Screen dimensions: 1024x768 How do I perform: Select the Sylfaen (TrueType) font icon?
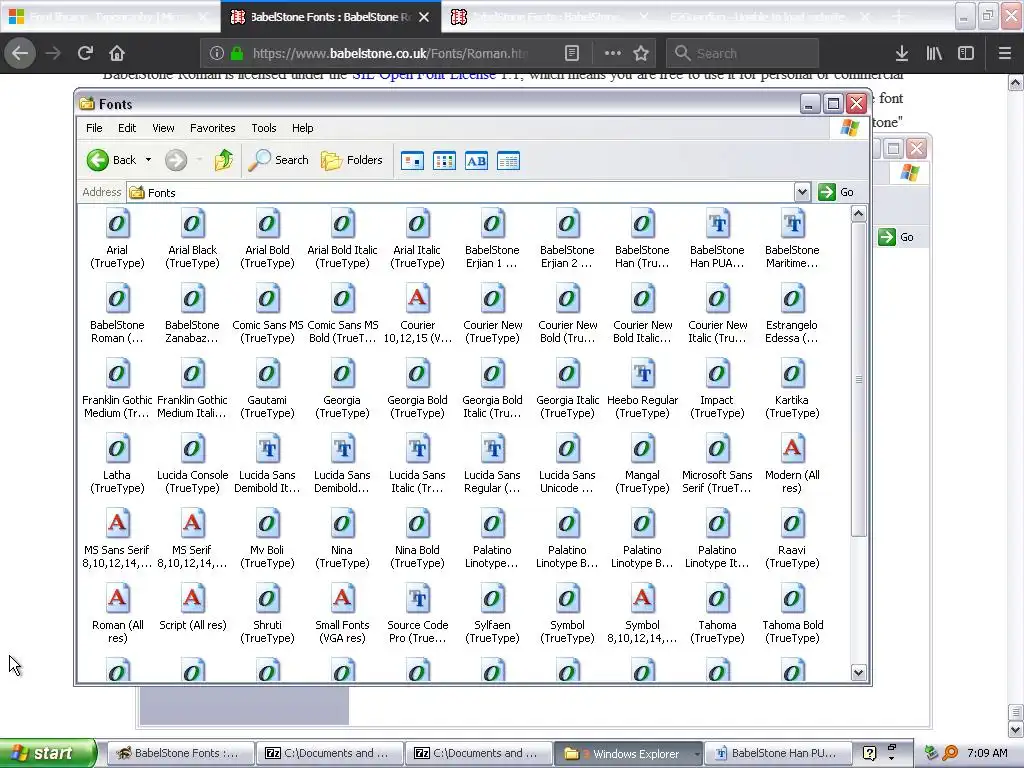click(x=492, y=600)
